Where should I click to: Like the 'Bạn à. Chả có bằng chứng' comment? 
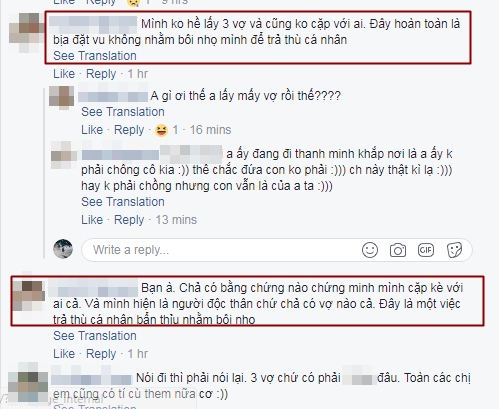click(x=64, y=354)
